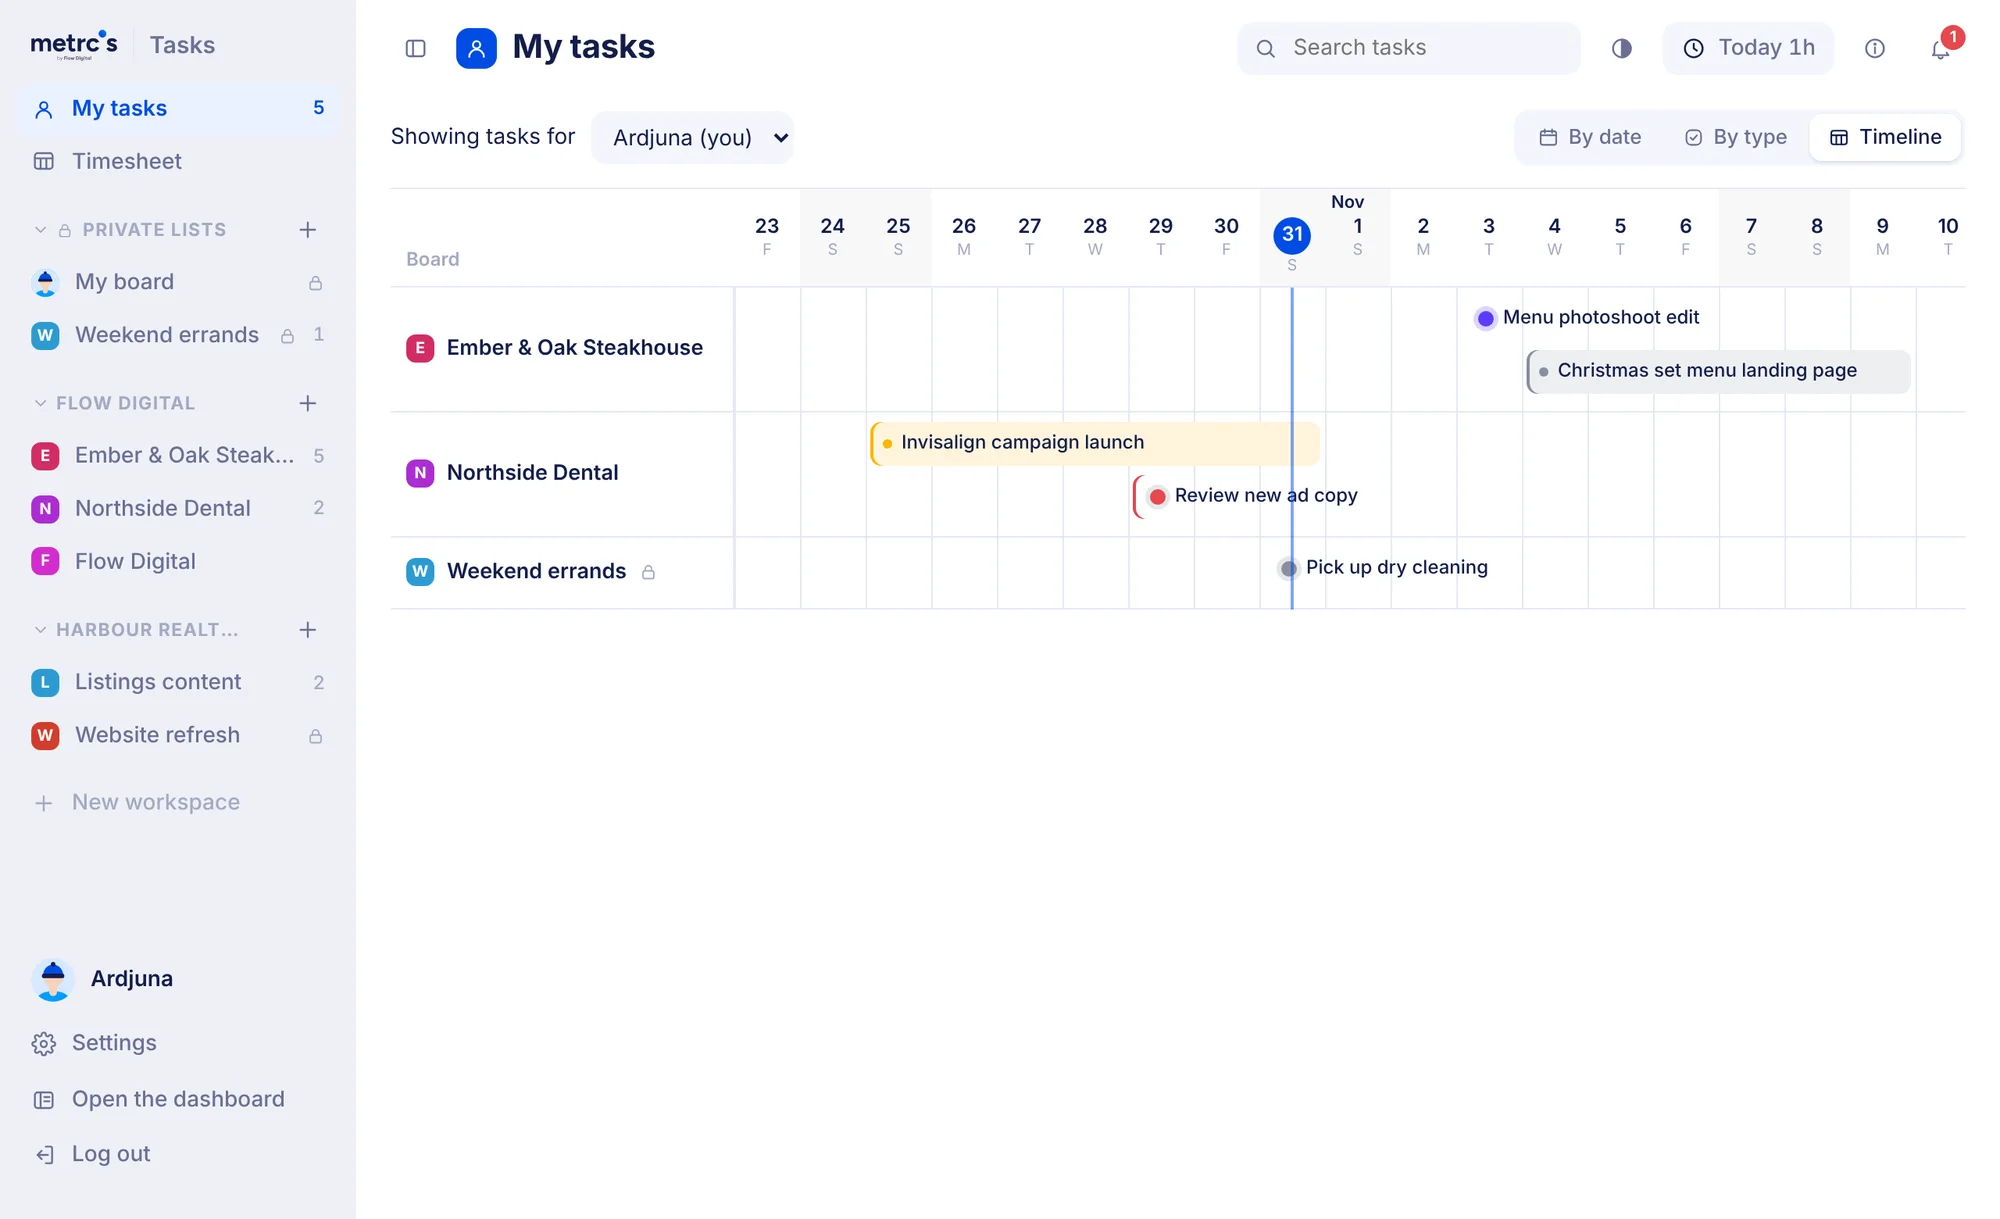This screenshot has width=2000, height=1219.
Task: Open Review new ad copy task
Action: [x=1246, y=496]
